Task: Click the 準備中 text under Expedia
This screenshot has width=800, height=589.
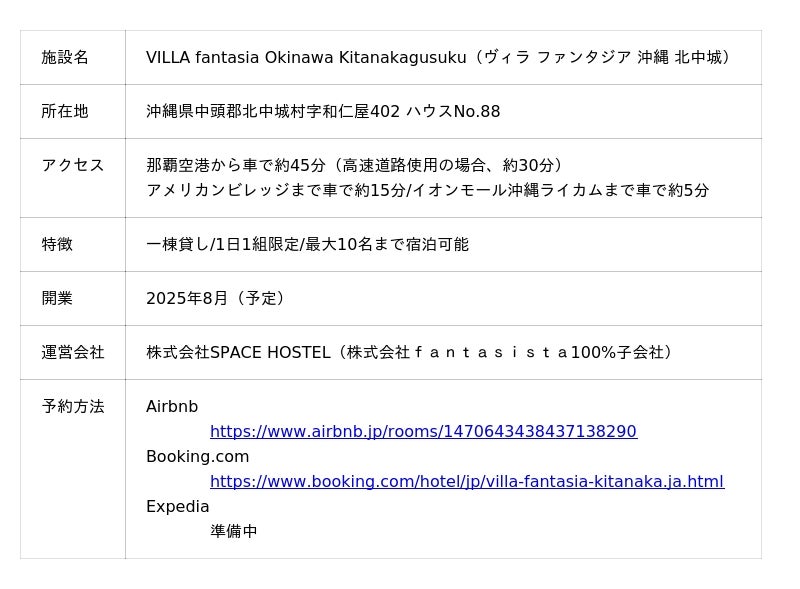Action: (234, 532)
